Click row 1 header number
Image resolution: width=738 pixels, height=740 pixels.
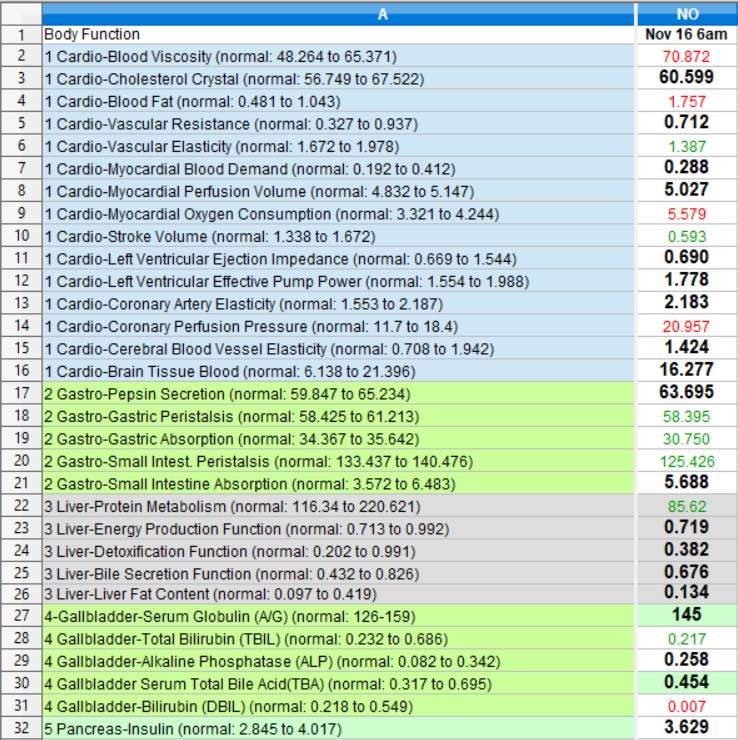20,35
